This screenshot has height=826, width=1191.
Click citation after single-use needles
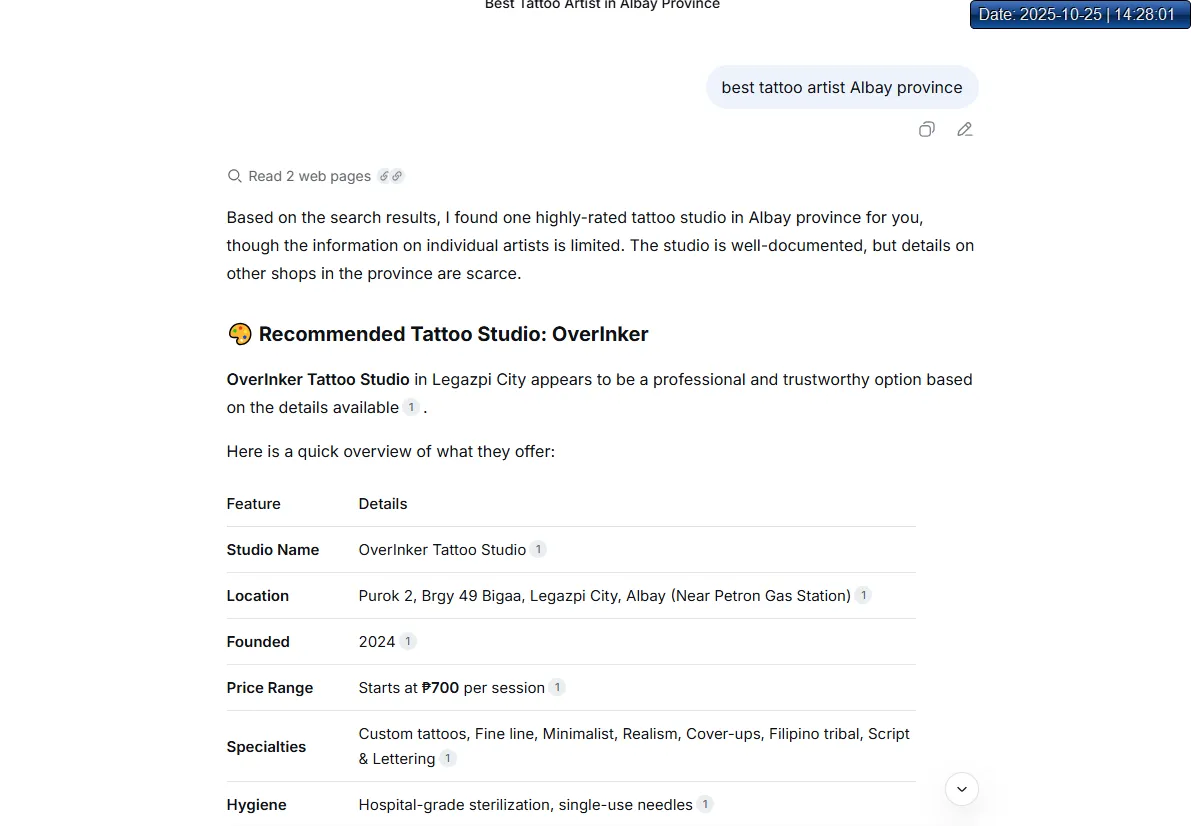[x=705, y=804]
